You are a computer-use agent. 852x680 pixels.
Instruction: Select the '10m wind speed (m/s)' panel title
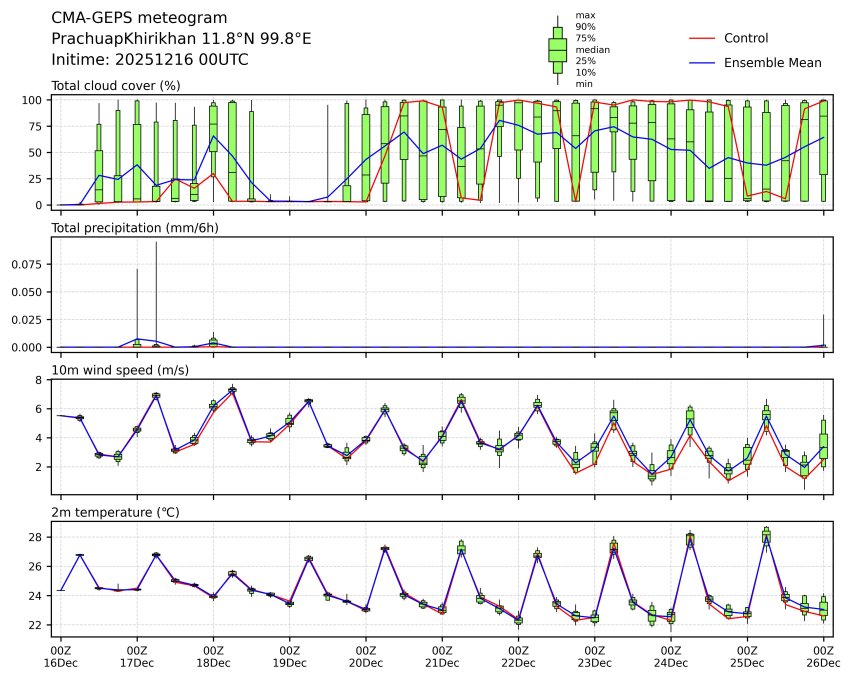pos(120,371)
